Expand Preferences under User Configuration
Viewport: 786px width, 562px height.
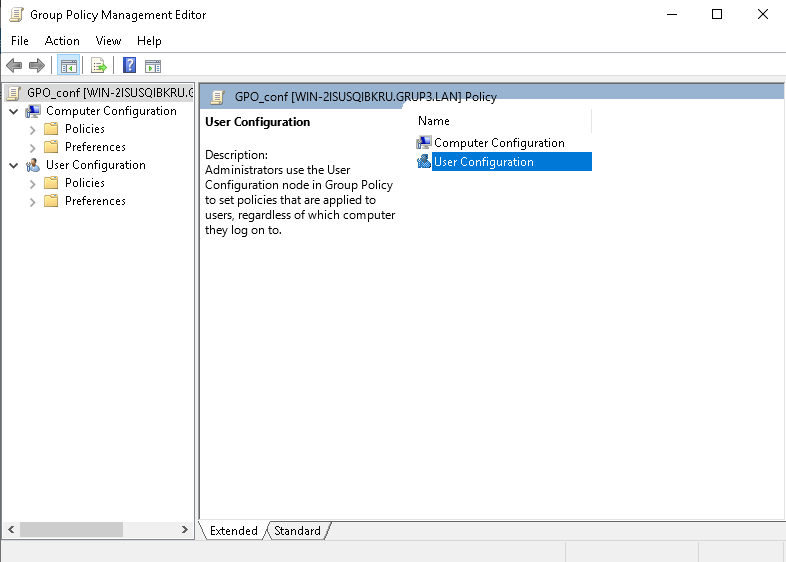tap(33, 201)
